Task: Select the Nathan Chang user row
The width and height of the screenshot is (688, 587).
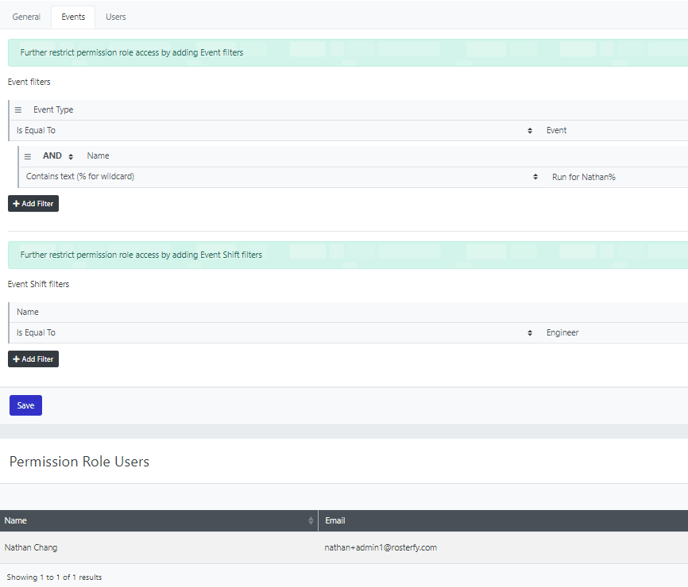Action: pos(344,548)
